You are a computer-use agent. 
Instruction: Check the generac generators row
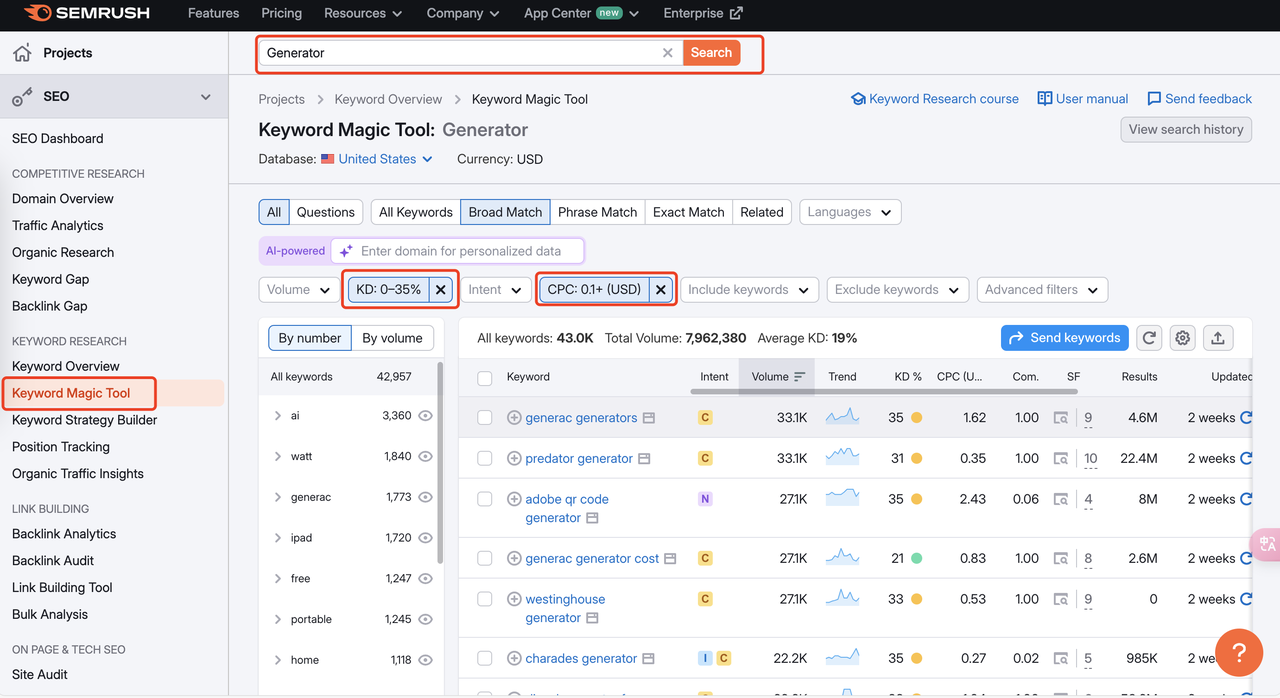[485, 418]
